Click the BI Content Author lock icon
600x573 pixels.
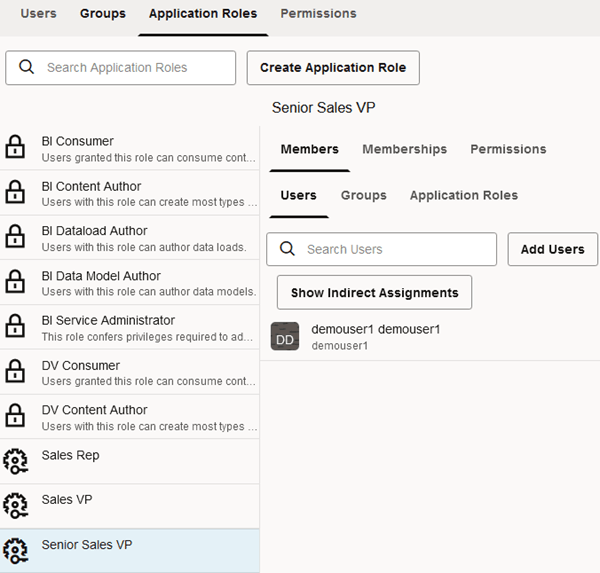coord(16,193)
